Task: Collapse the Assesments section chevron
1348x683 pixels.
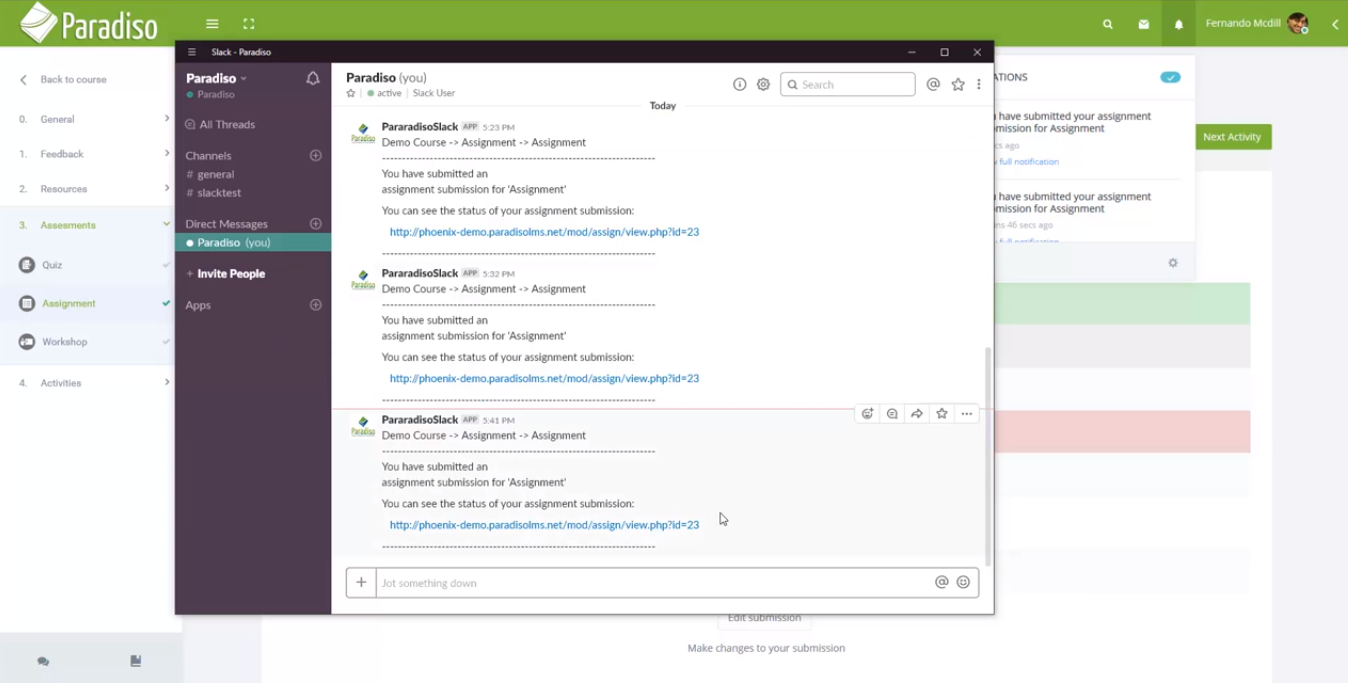Action: point(166,224)
